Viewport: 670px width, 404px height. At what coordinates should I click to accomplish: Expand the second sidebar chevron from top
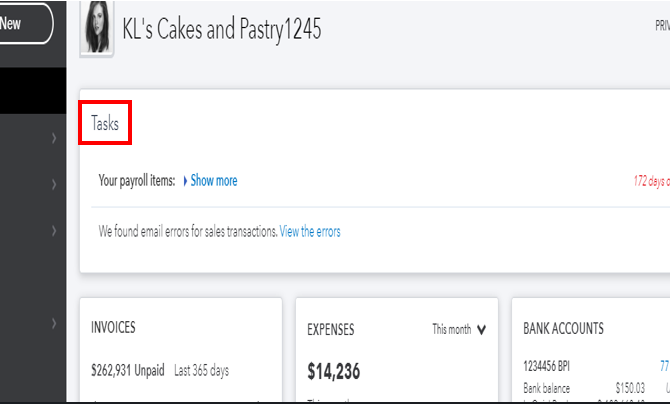[53, 185]
